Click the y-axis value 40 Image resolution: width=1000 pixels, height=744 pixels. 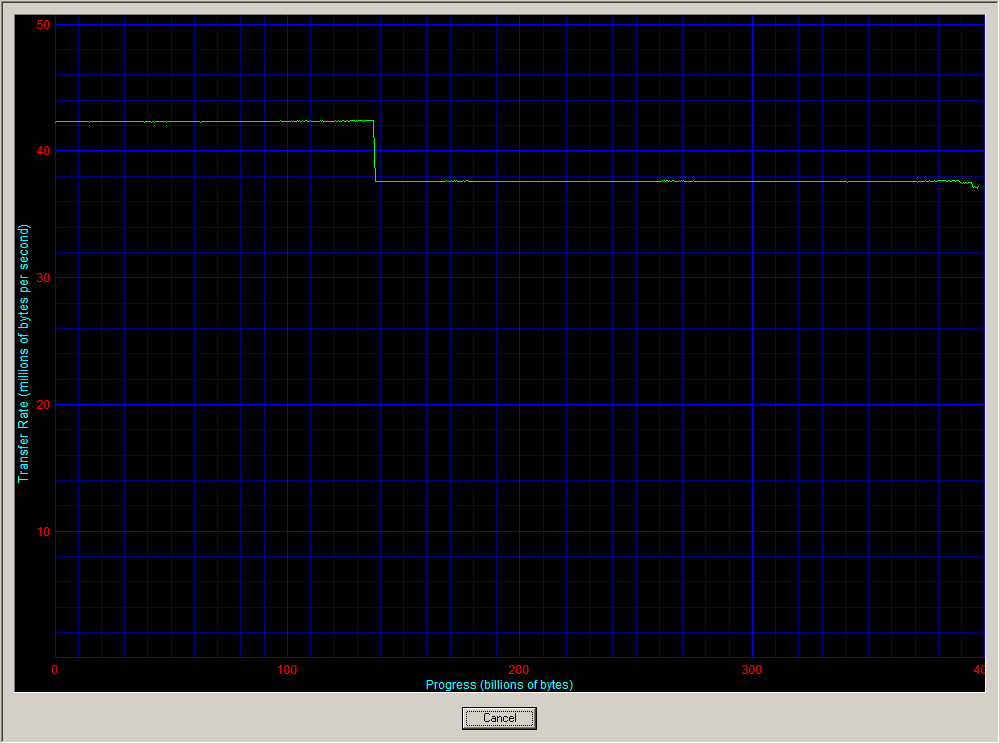tap(43, 151)
